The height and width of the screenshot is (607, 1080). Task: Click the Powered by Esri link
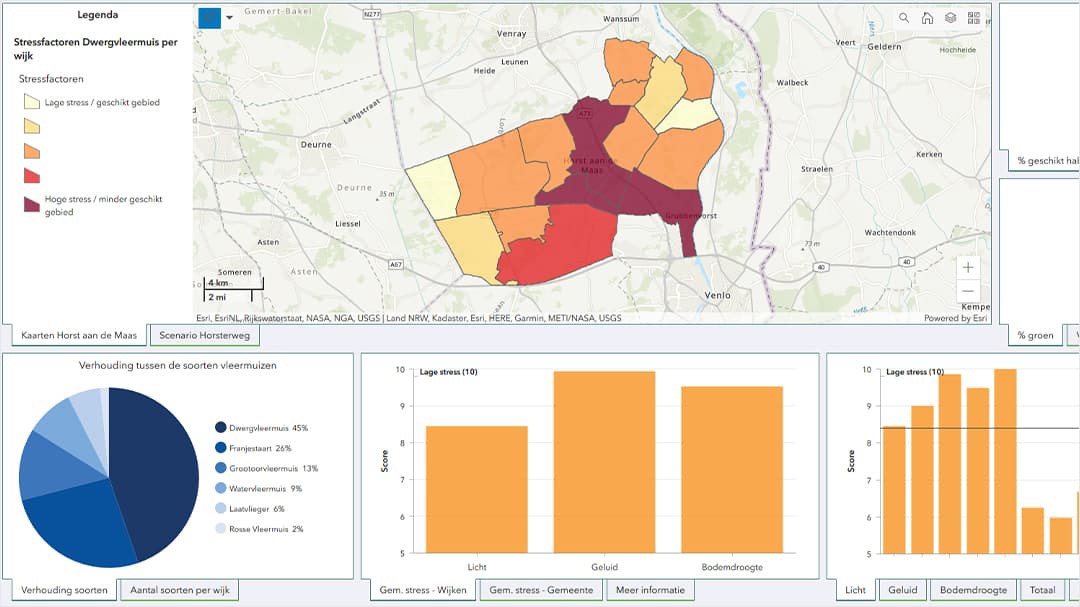pos(955,318)
